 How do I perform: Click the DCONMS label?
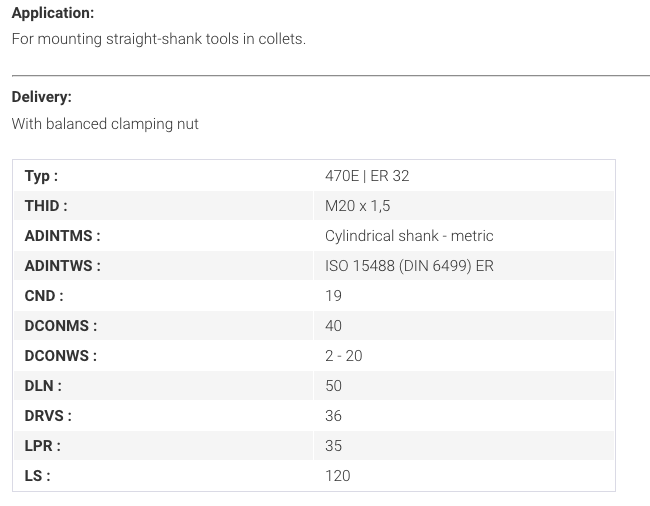61,326
